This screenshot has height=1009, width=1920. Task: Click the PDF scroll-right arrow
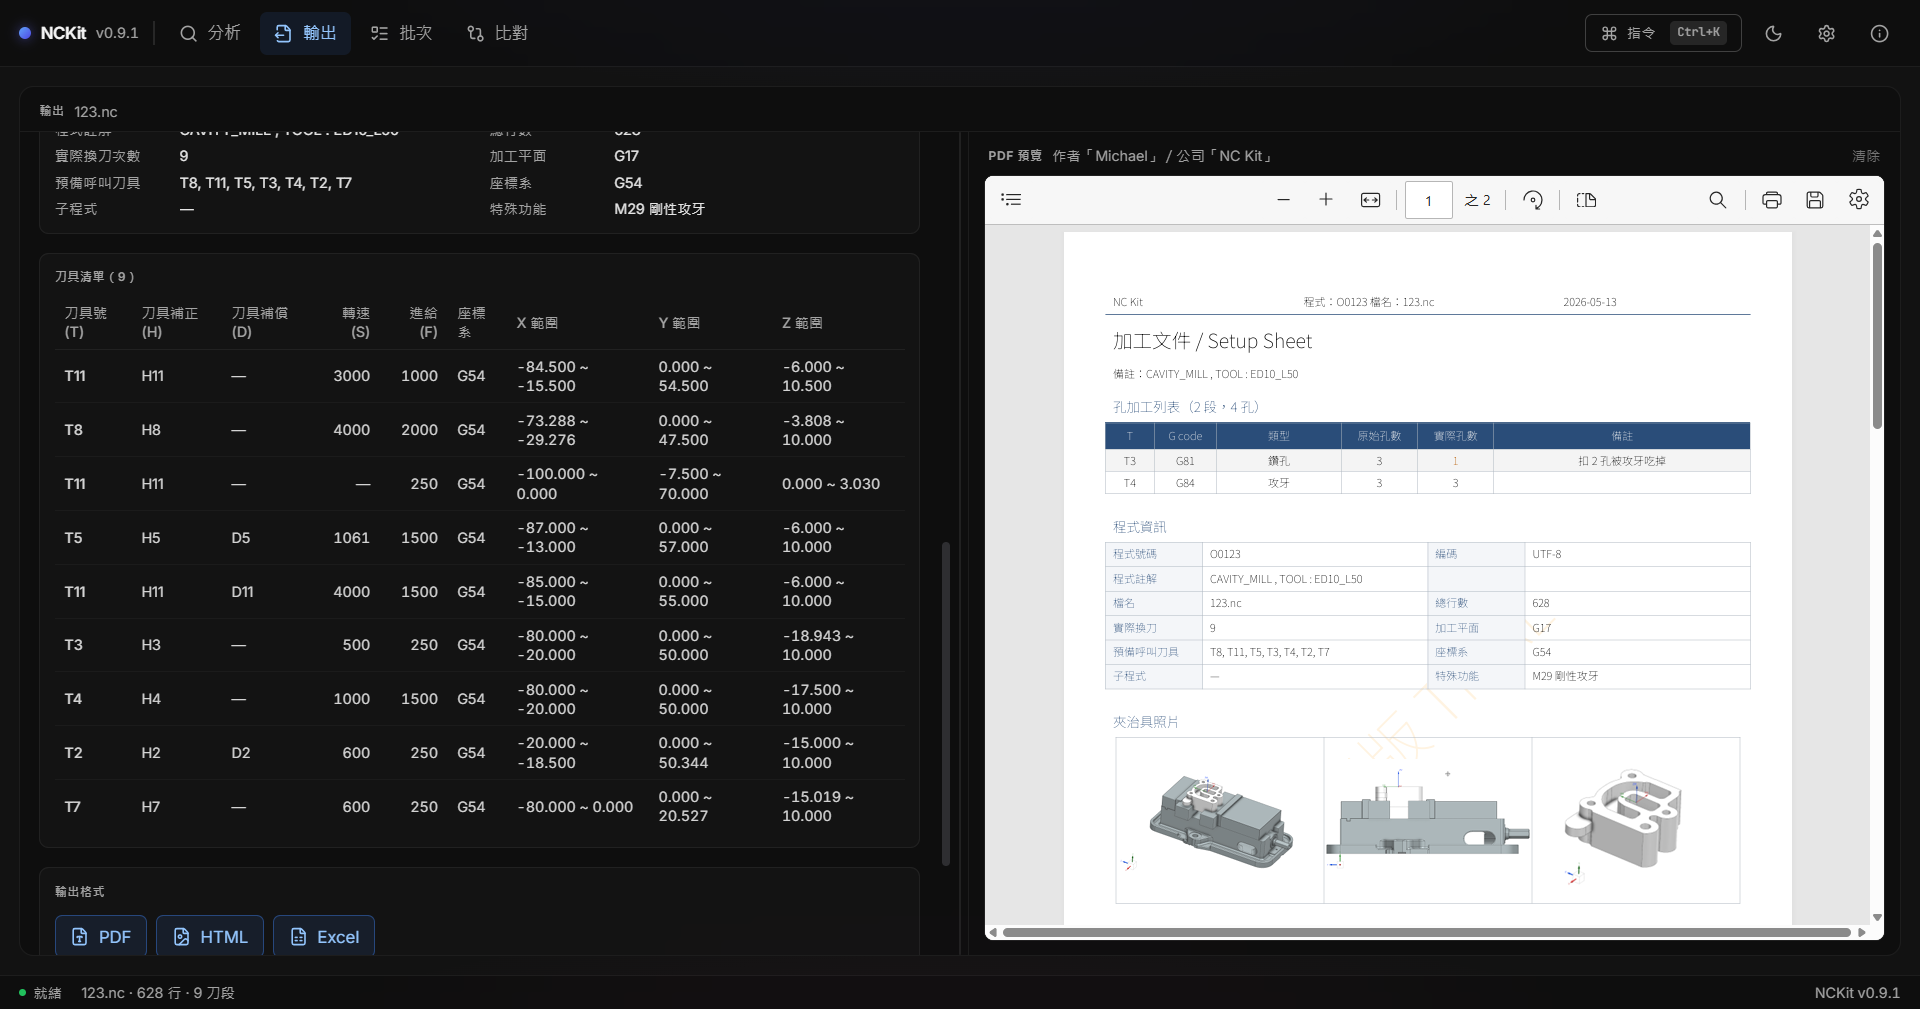[1861, 932]
